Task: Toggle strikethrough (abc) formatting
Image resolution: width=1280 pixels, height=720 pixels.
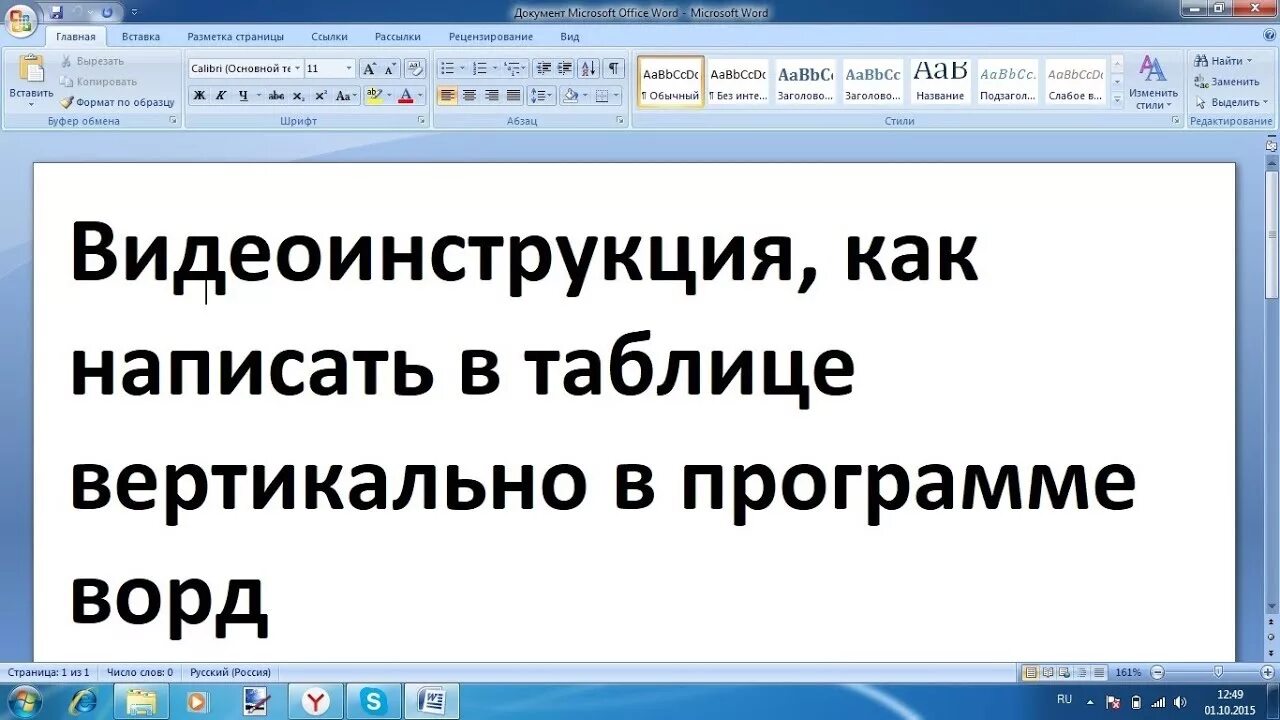Action: pos(277,96)
